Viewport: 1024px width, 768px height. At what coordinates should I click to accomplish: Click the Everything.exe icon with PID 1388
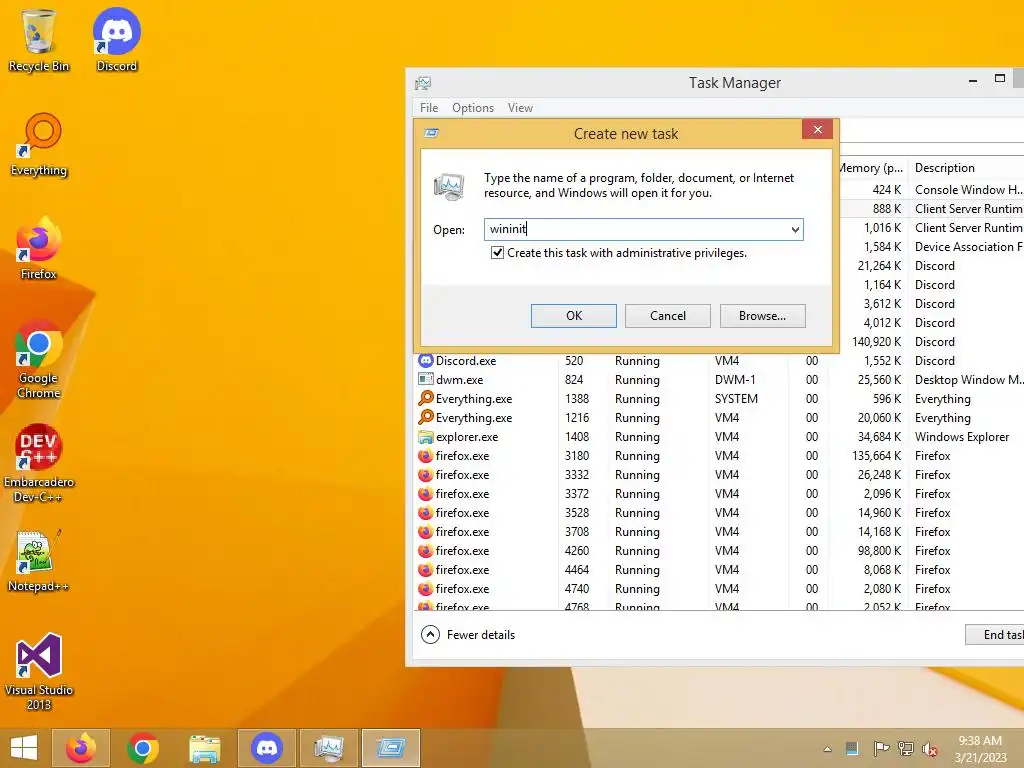point(426,398)
